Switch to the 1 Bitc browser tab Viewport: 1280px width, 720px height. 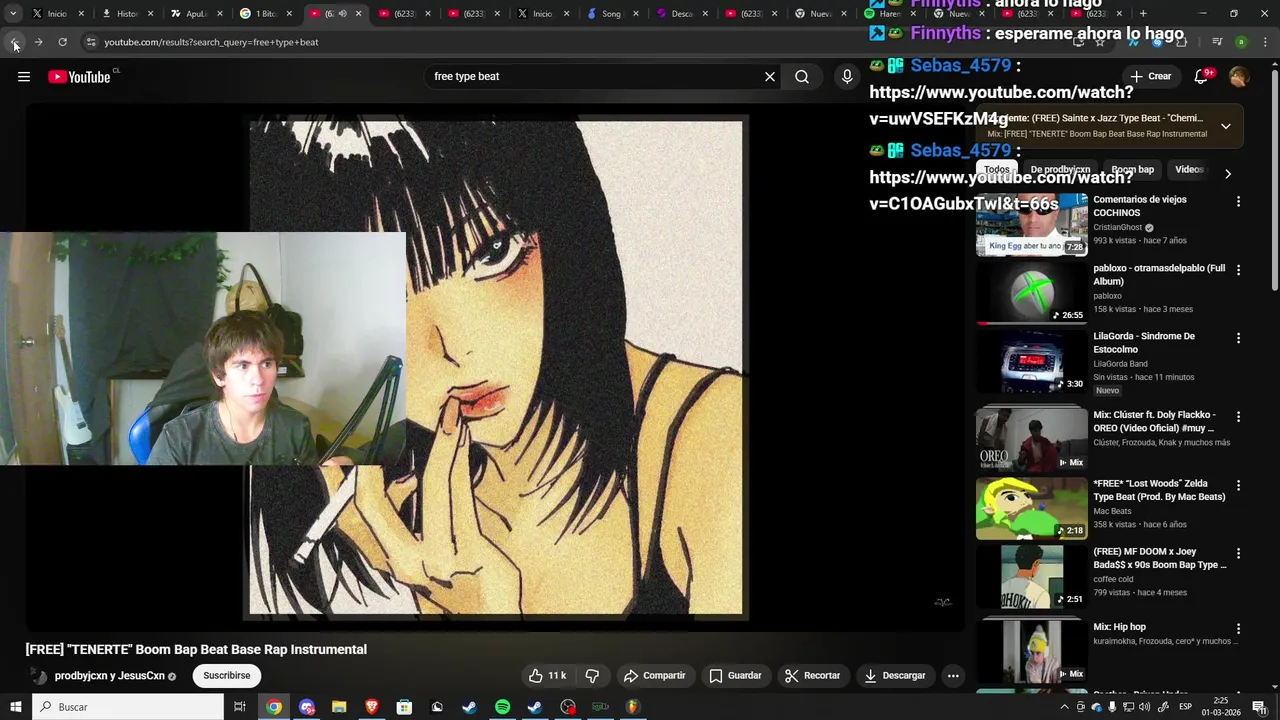264,14
